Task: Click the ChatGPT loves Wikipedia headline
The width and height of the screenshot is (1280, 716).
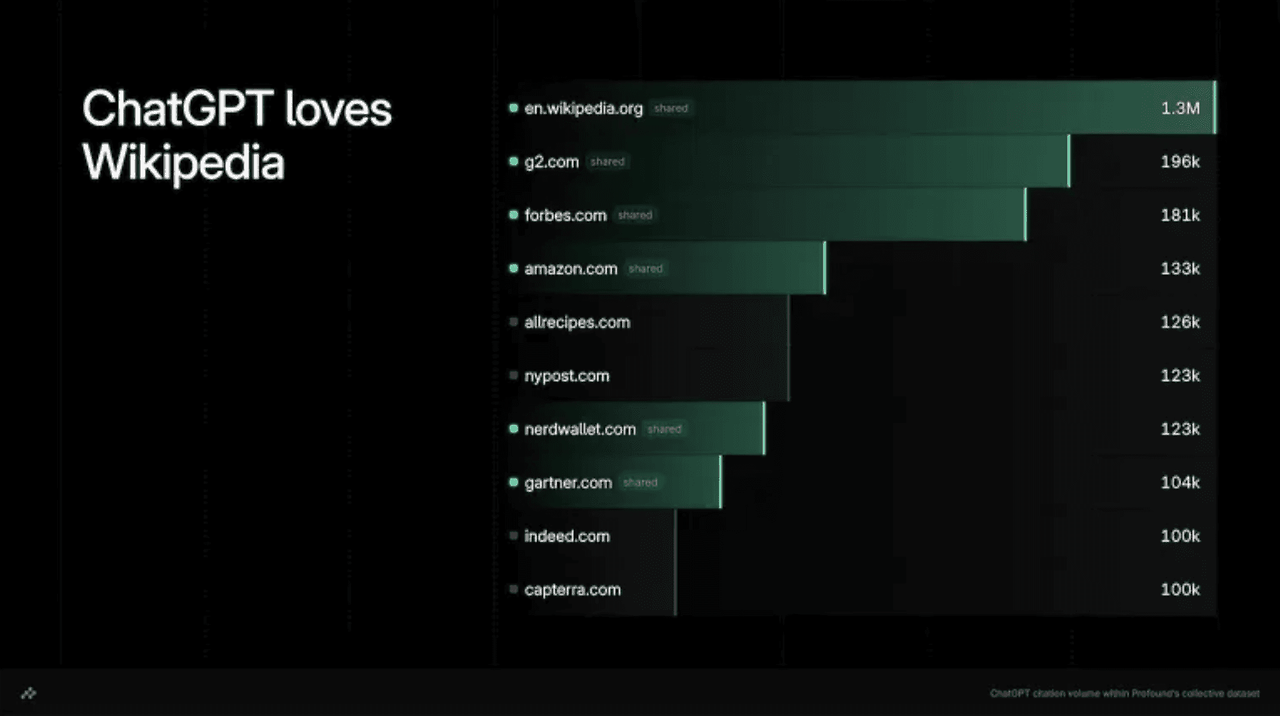Action: pyautogui.click(x=237, y=135)
